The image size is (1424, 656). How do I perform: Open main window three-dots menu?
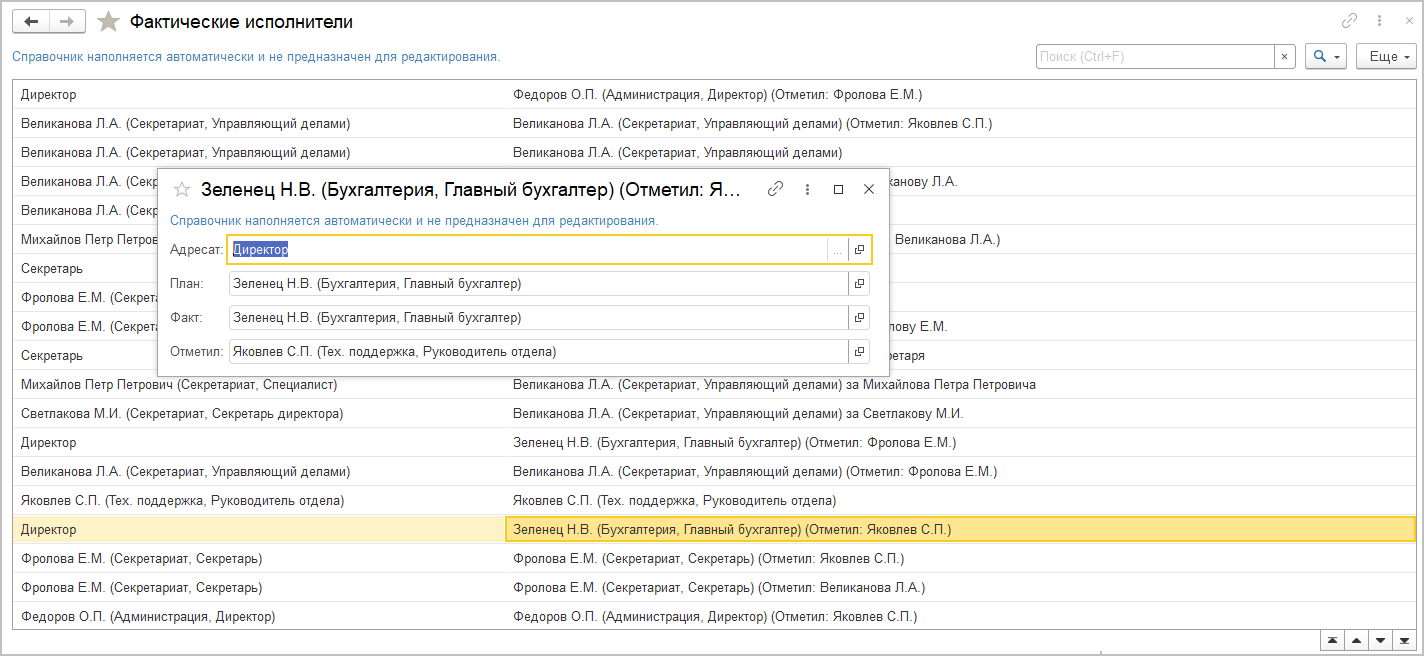coord(1380,21)
